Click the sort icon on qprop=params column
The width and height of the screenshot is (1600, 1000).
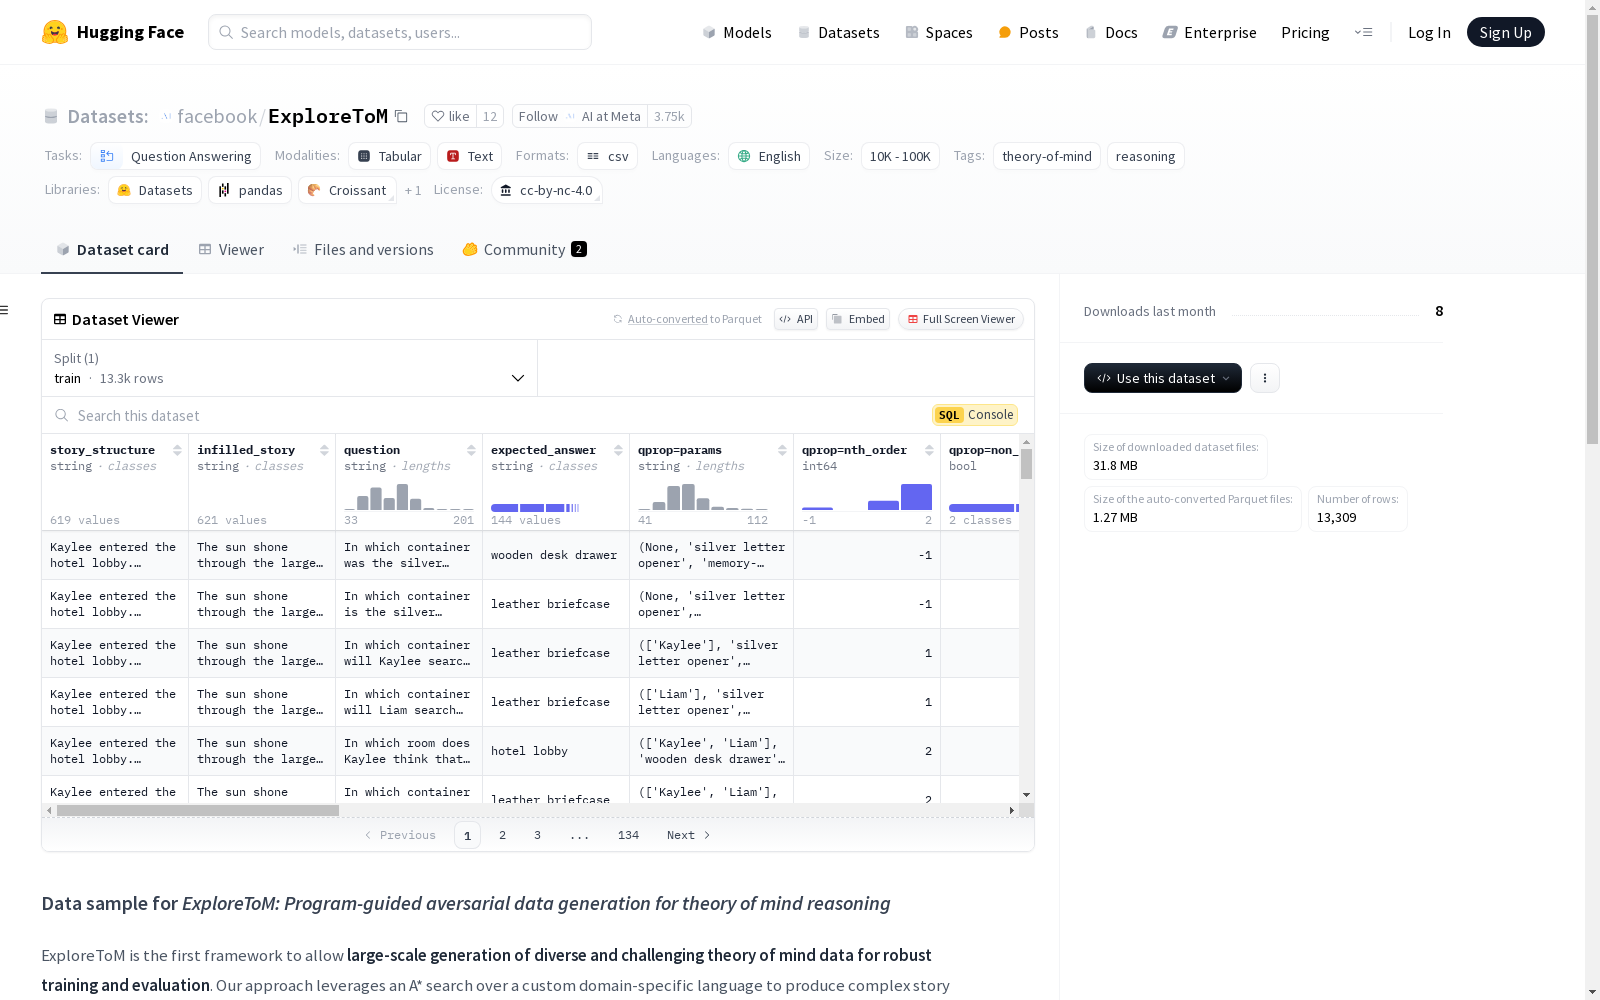[x=782, y=450]
